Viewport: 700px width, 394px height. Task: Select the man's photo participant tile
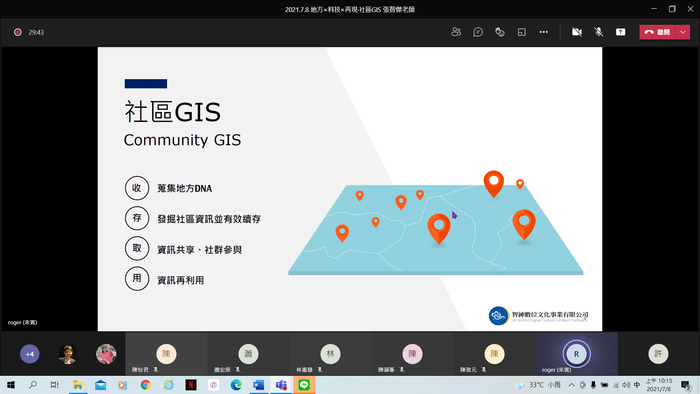(x=67, y=354)
